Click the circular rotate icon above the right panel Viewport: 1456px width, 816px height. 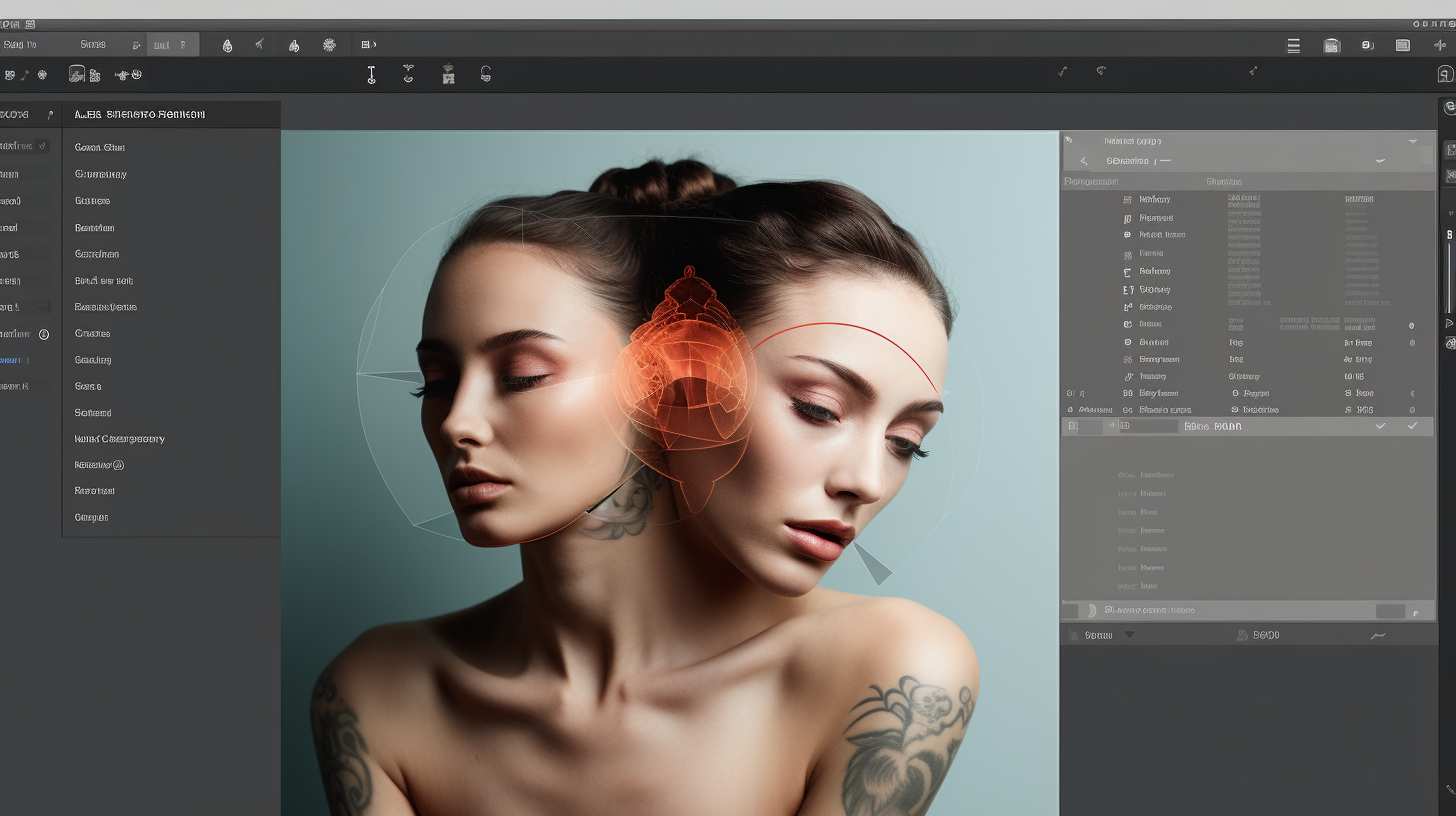1101,71
